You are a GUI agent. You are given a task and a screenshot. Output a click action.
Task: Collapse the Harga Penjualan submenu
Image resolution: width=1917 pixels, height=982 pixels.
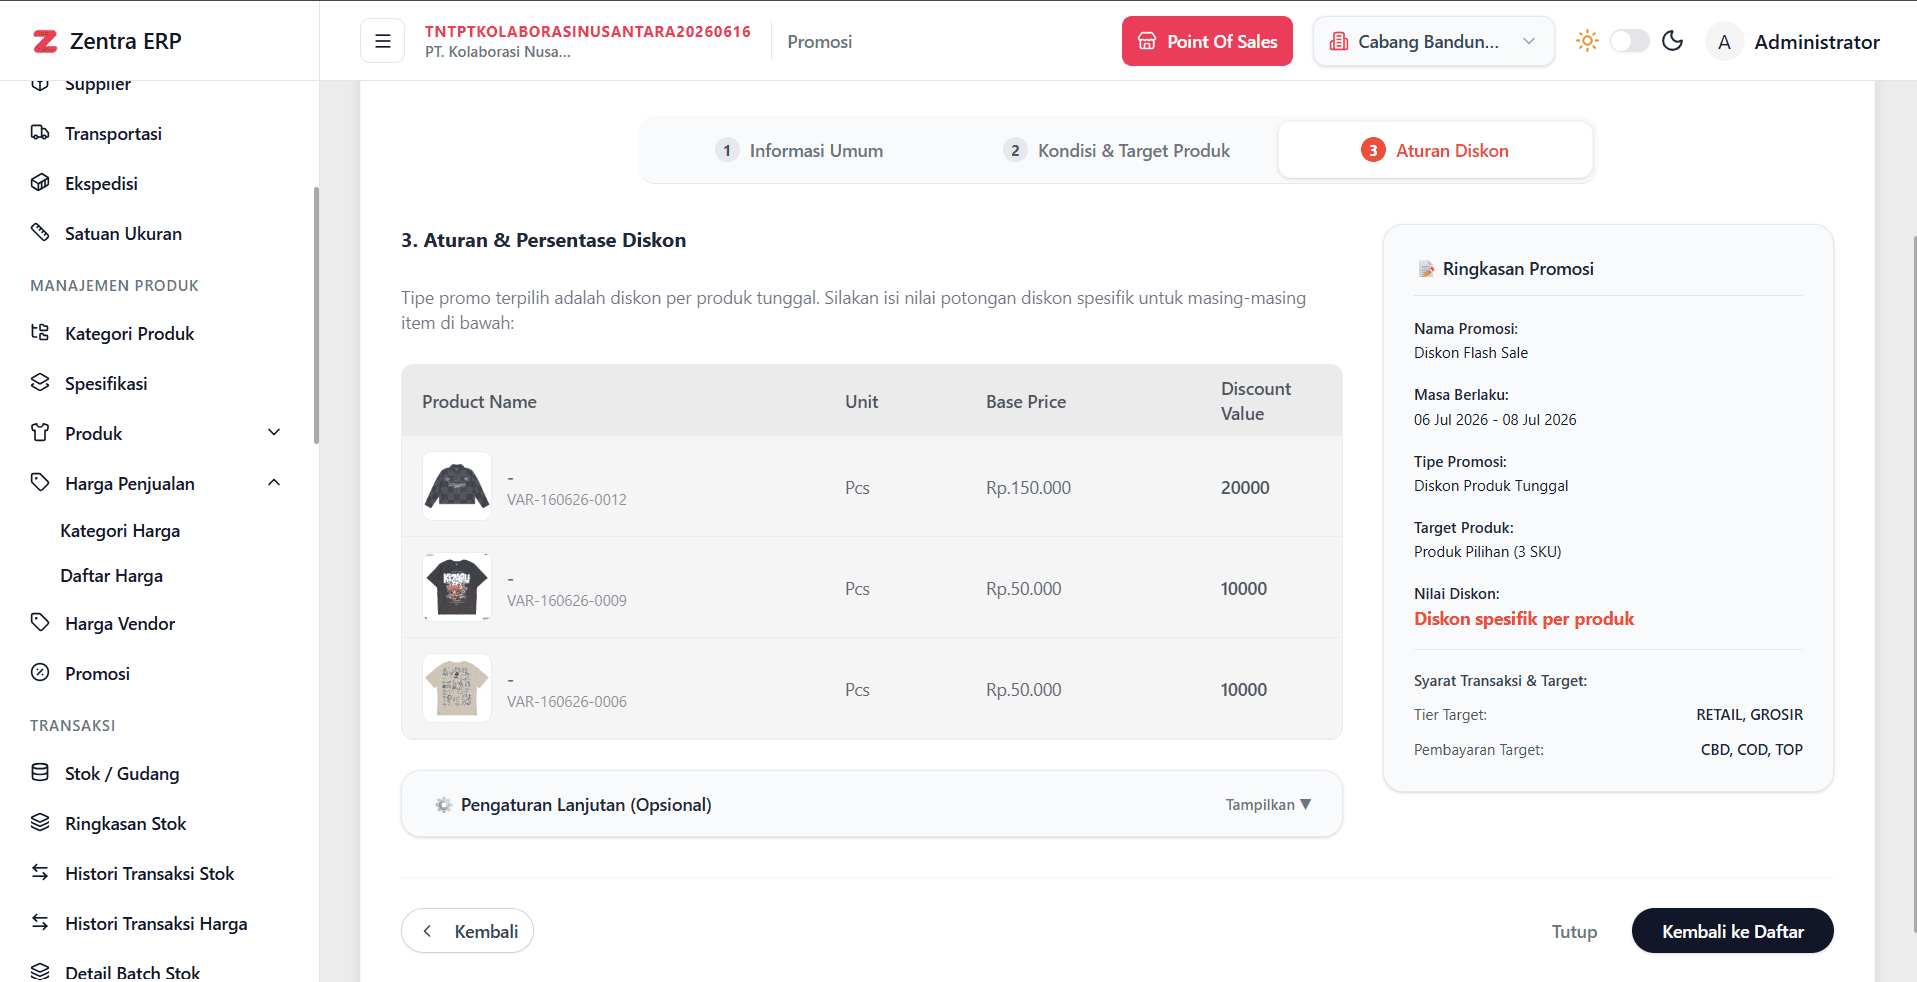[x=274, y=483]
